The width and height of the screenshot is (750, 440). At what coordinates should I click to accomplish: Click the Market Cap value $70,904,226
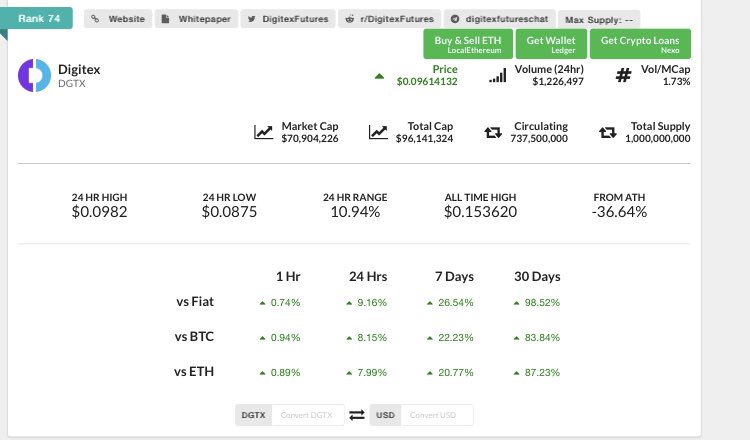coord(309,138)
